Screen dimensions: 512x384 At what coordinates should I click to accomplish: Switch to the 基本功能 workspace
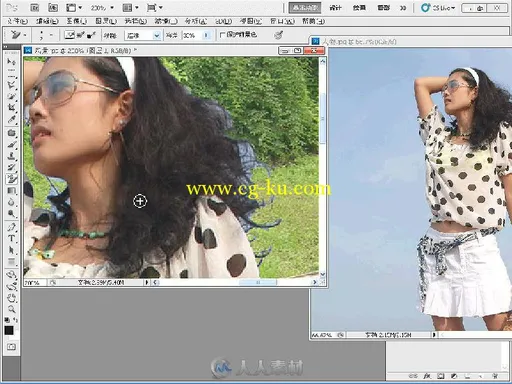[x=305, y=8]
